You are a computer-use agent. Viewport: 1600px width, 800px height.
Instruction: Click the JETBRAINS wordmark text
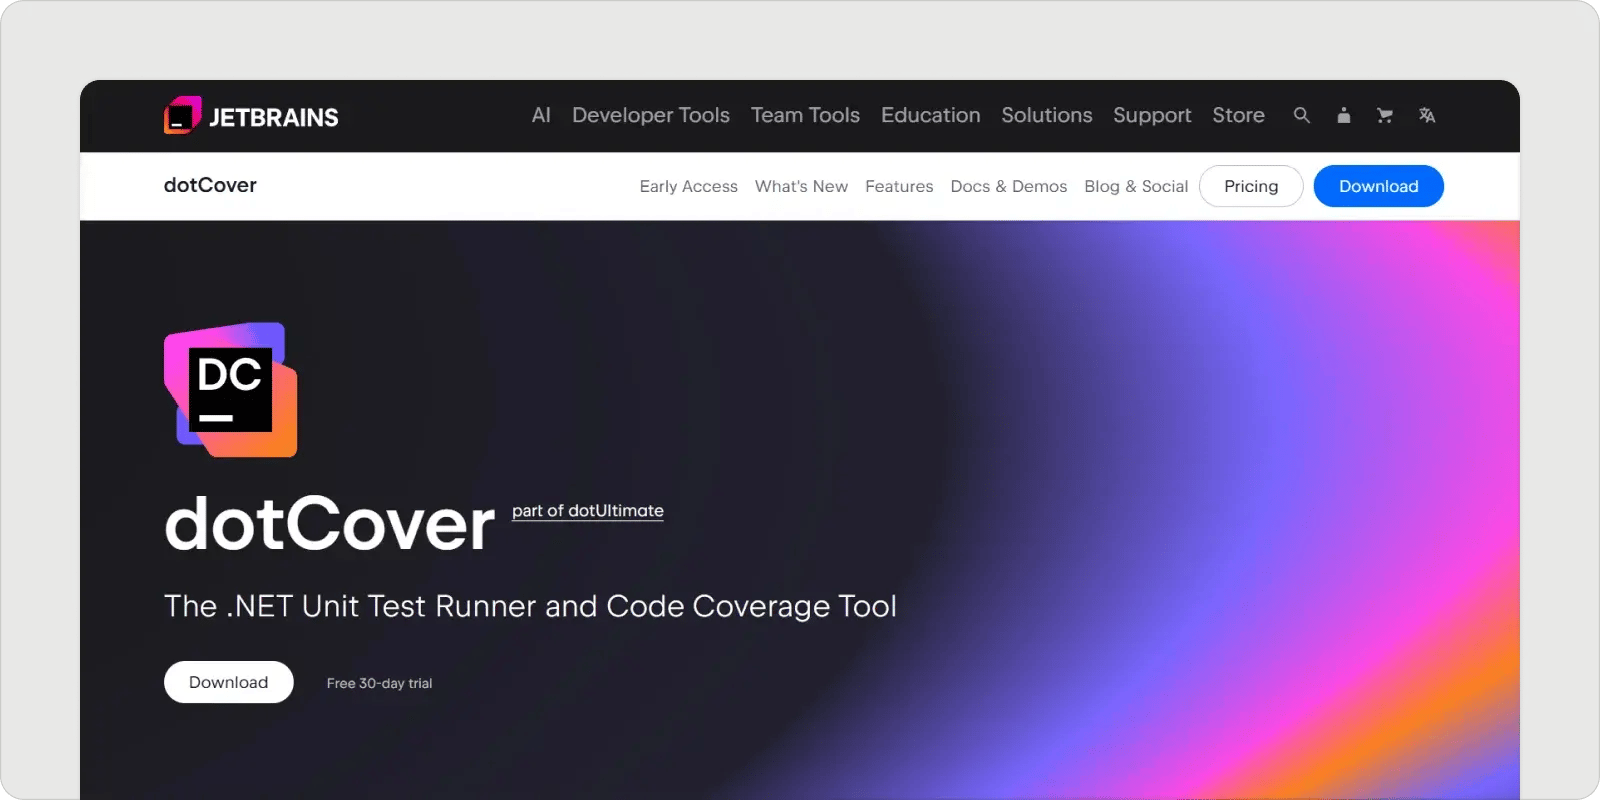(273, 117)
